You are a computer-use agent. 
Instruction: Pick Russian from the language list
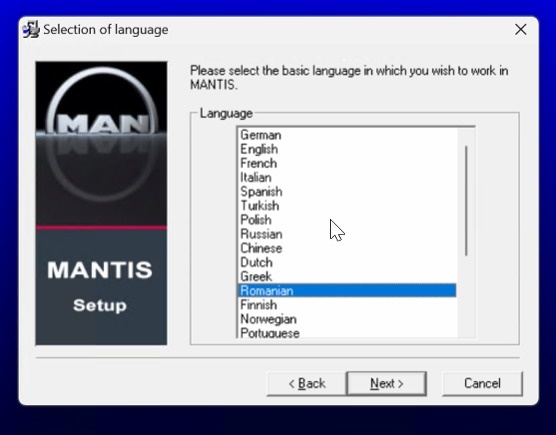coord(346,234)
